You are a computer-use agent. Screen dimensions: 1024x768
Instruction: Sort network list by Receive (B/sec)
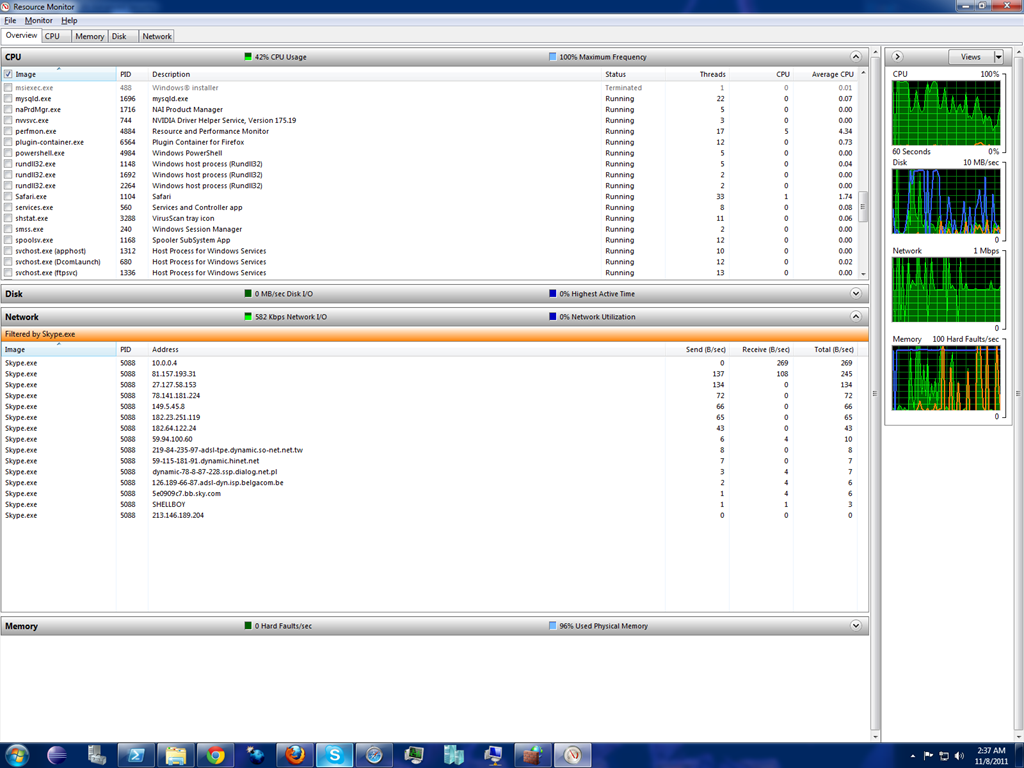pyautogui.click(x=761, y=350)
